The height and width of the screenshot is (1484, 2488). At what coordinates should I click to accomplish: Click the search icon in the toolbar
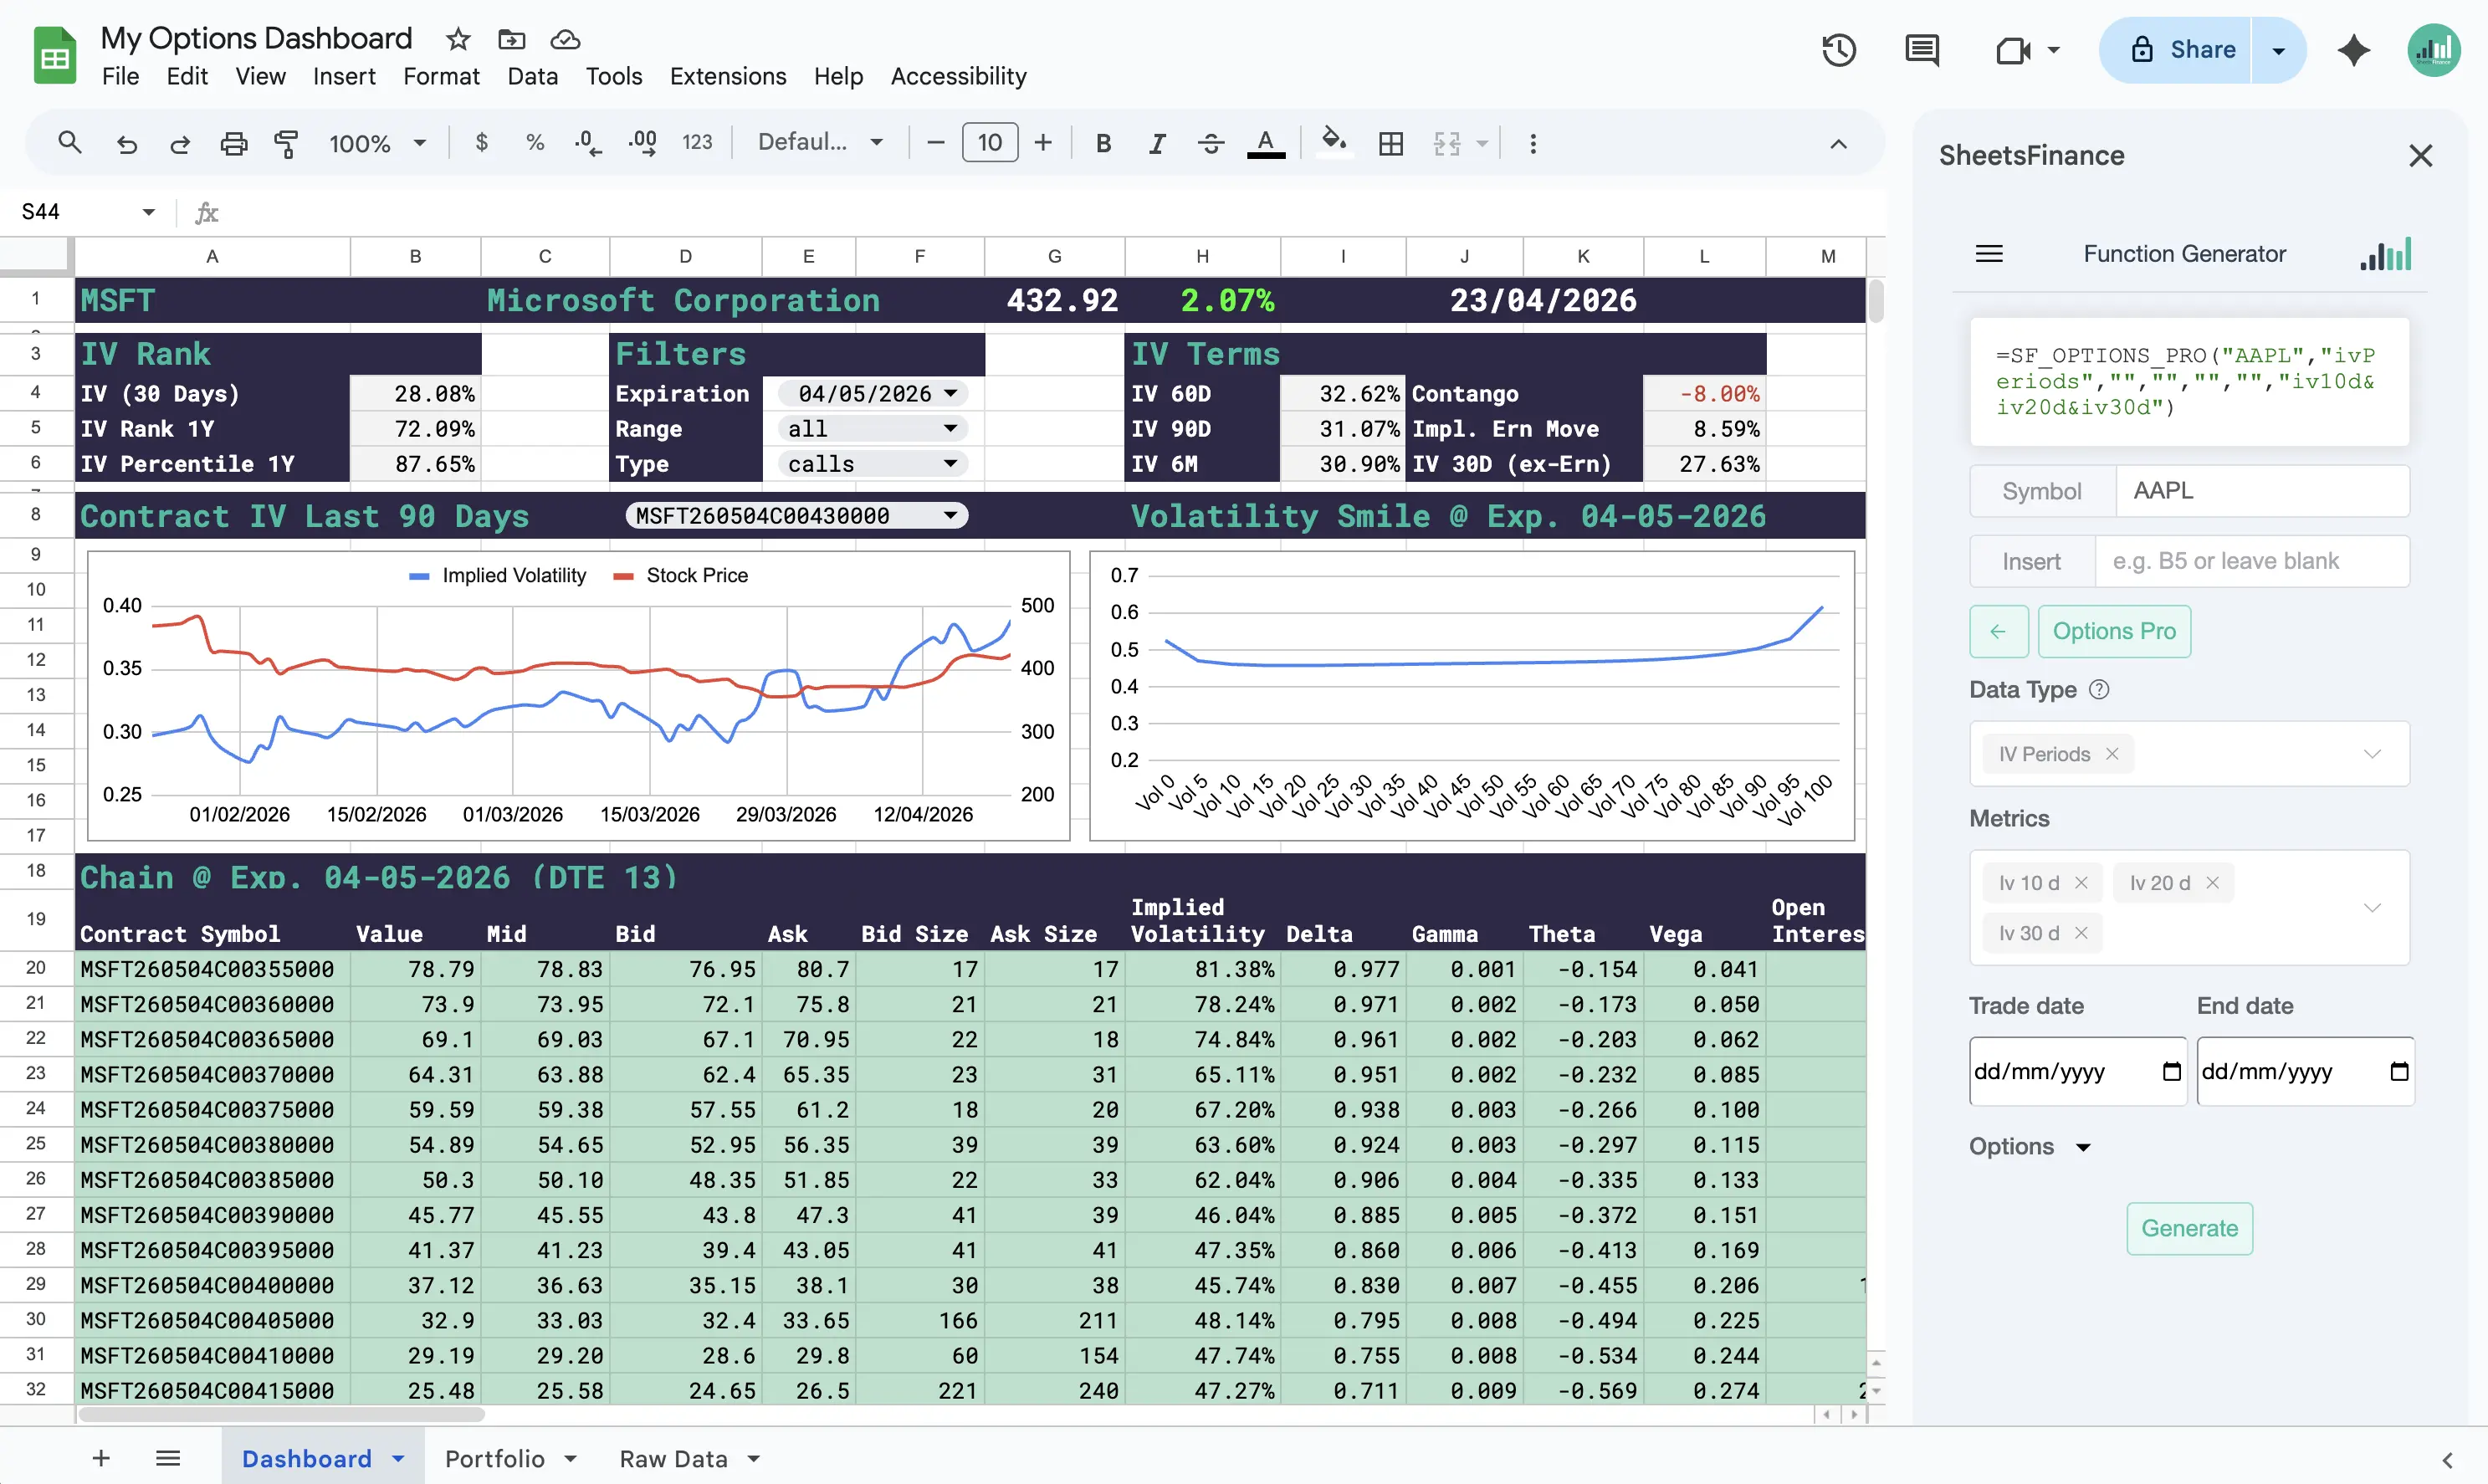click(x=69, y=143)
